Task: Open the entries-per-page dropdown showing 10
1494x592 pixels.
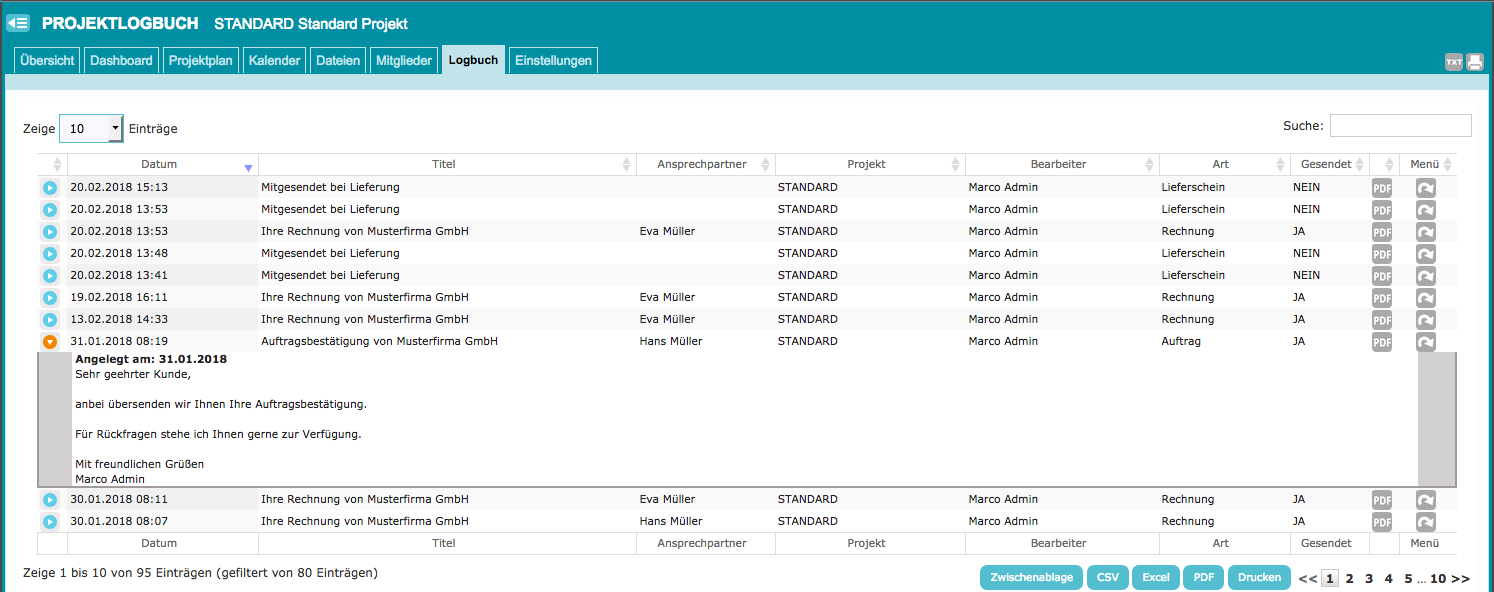Action: click(x=91, y=129)
